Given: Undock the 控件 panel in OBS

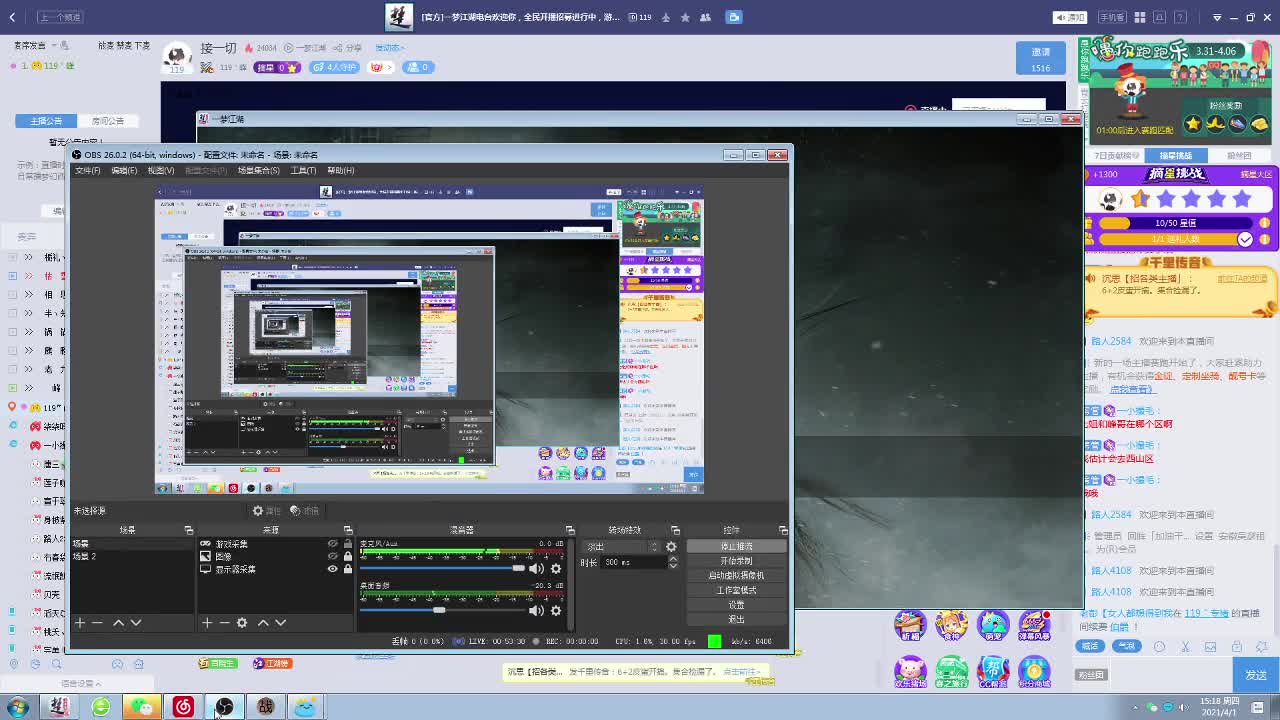Looking at the screenshot, I should [x=783, y=530].
